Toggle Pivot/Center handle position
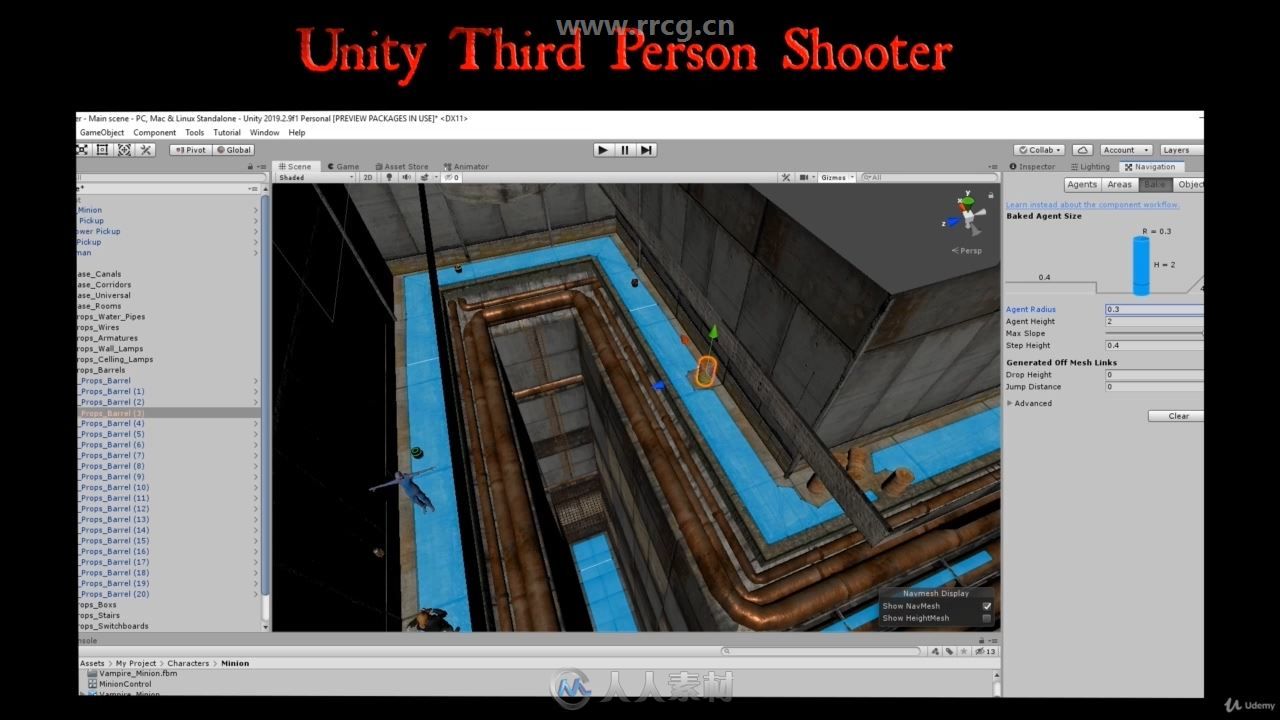The width and height of the screenshot is (1280, 720). (x=189, y=150)
